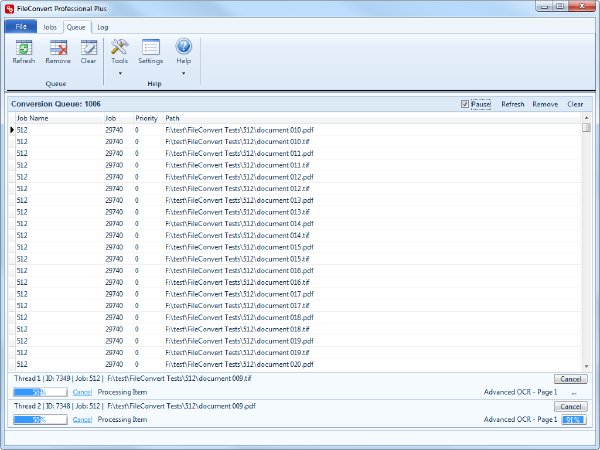Open the Tools hammer-and-wrench icon
600x450 pixels.
pyautogui.click(x=119, y=47)
